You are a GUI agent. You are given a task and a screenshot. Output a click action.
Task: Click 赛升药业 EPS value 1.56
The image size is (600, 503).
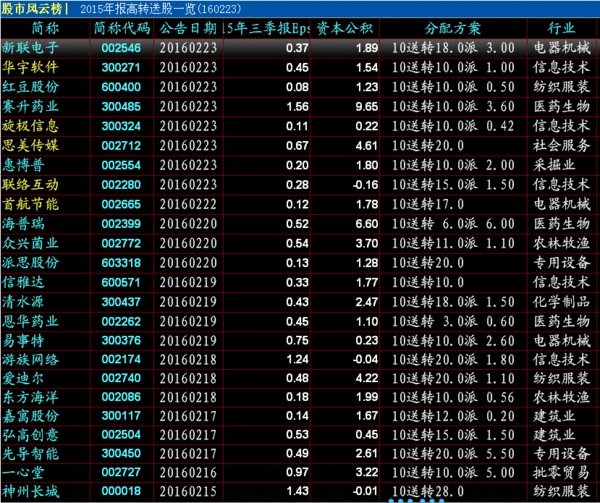coord(297,106)
